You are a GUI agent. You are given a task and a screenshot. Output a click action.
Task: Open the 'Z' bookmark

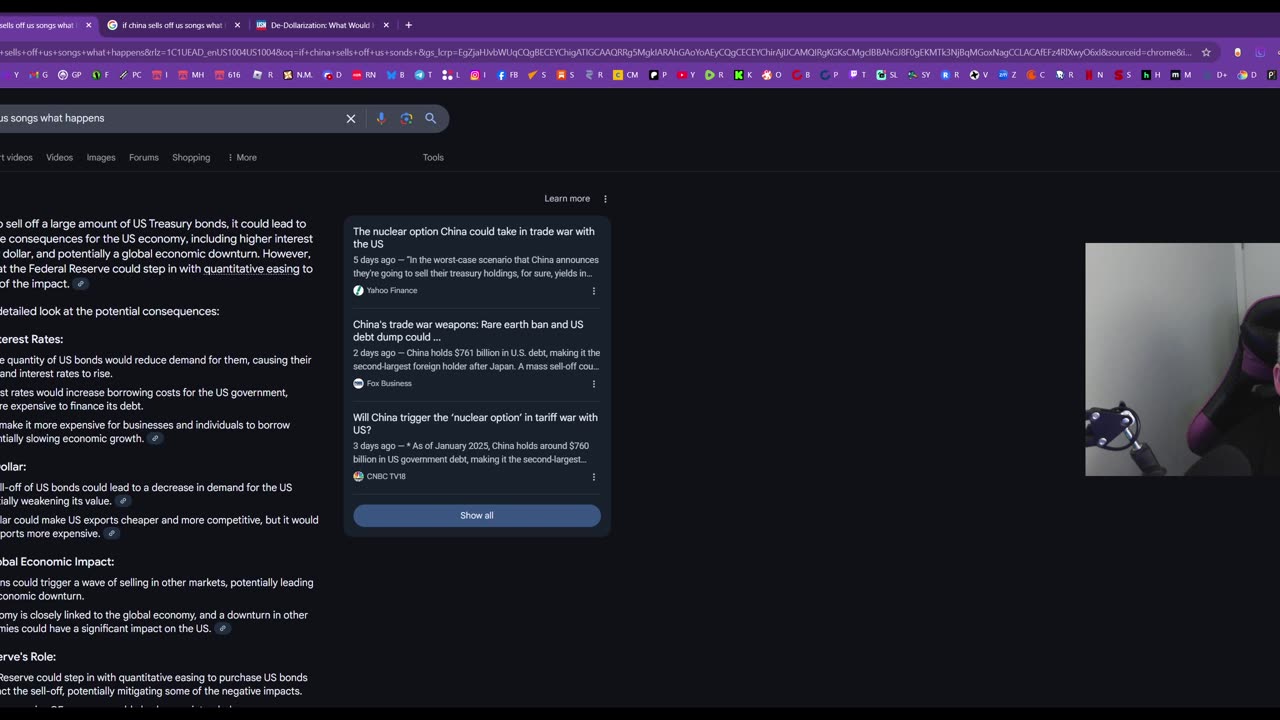point(1008,74)
